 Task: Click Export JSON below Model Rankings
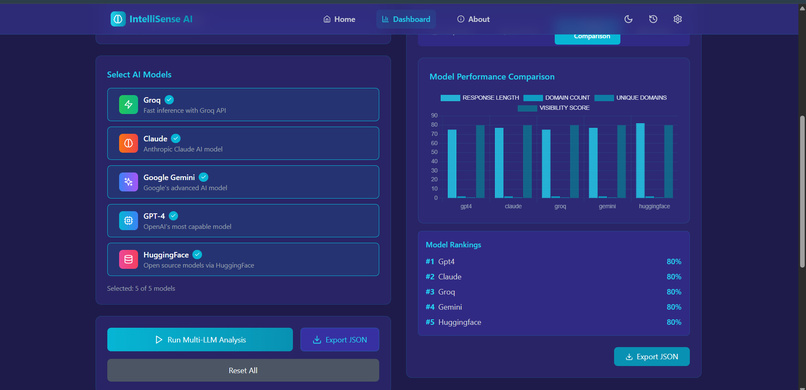coord(652,357)
